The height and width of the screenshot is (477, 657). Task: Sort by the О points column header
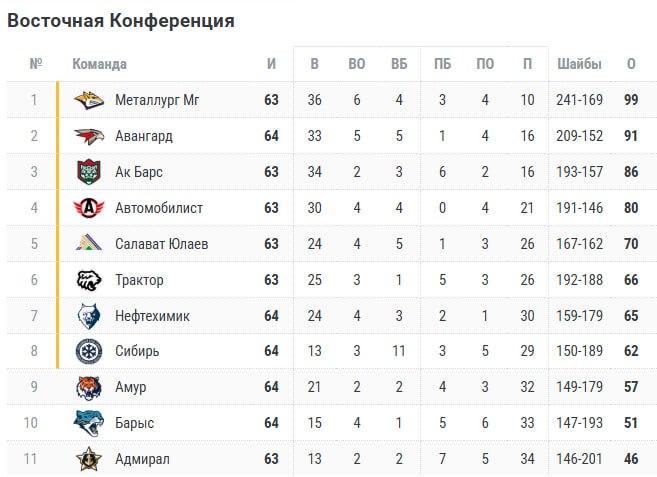click(631, 64)
